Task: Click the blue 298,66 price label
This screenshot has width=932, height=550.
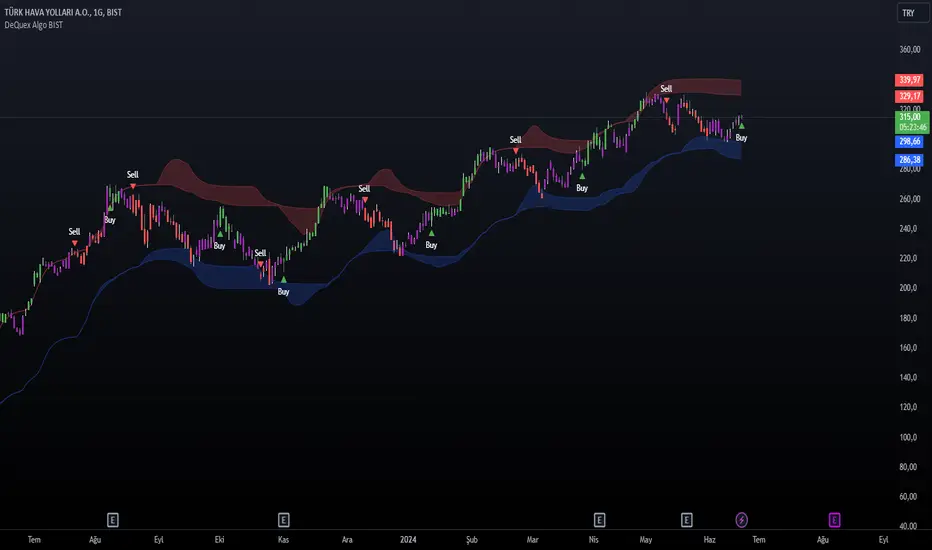Action: pyautogui.click(x=909, y=142)
